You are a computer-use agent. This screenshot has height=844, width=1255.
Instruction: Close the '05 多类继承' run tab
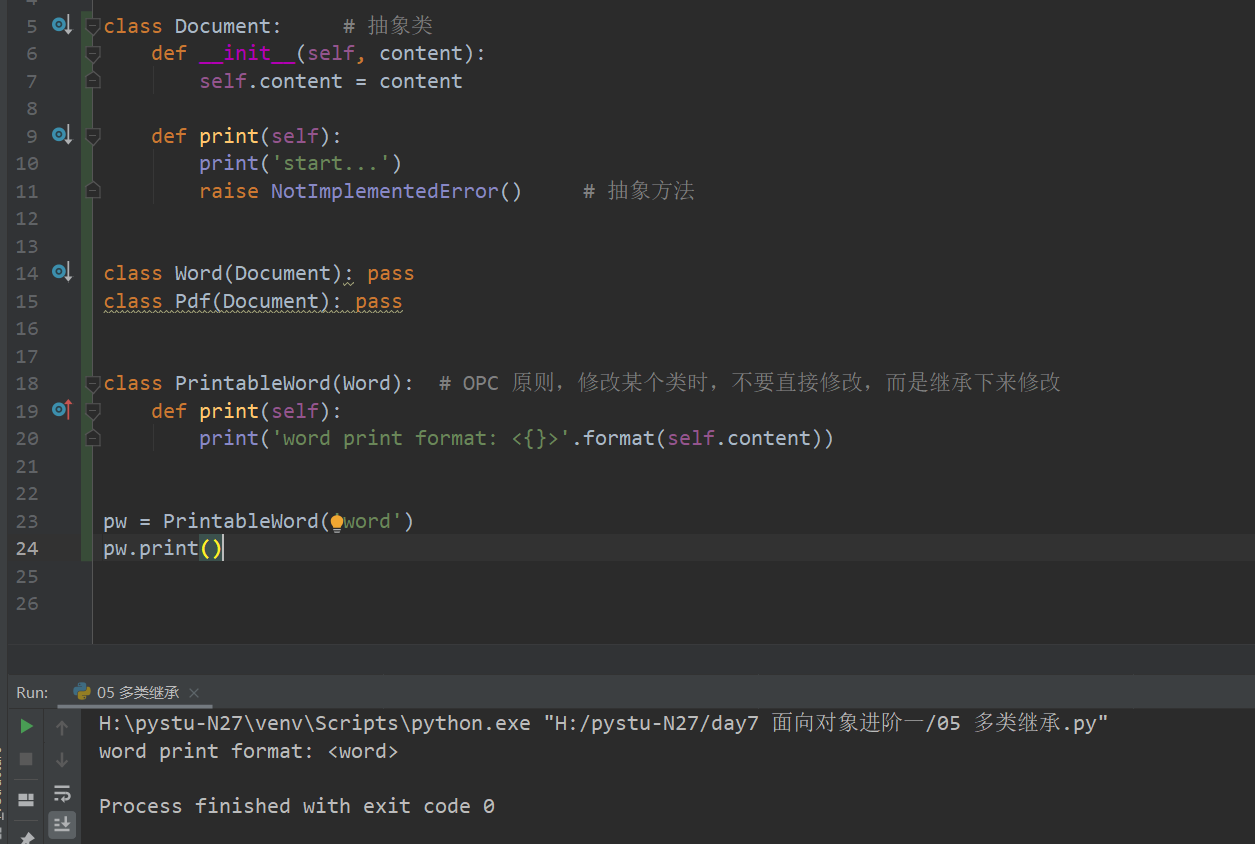[194, 693]
